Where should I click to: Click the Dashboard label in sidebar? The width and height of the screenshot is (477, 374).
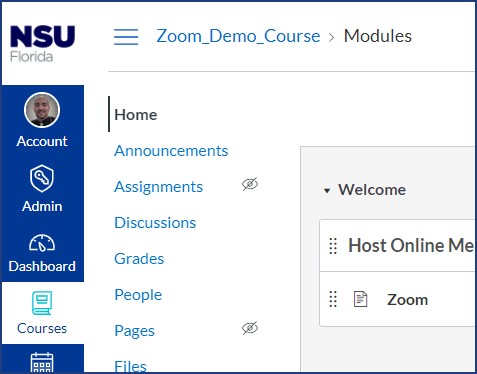(x=42, y=266)
